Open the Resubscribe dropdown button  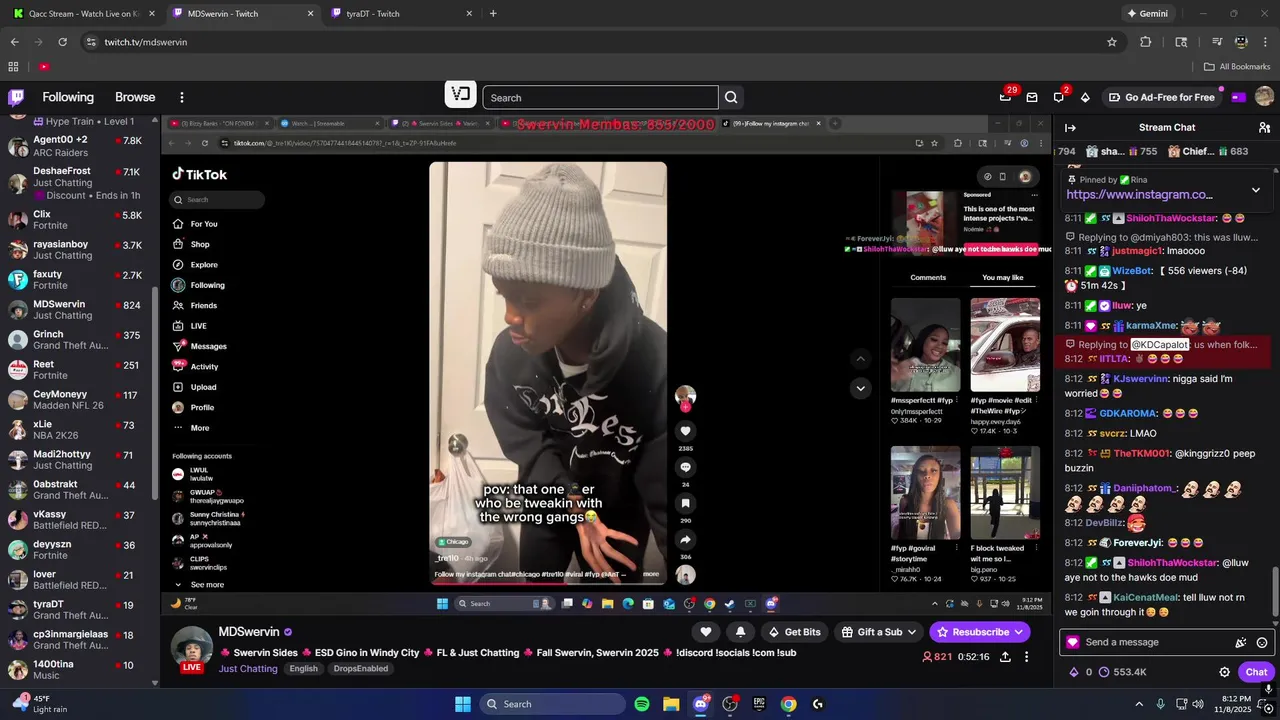coord(980,632)
